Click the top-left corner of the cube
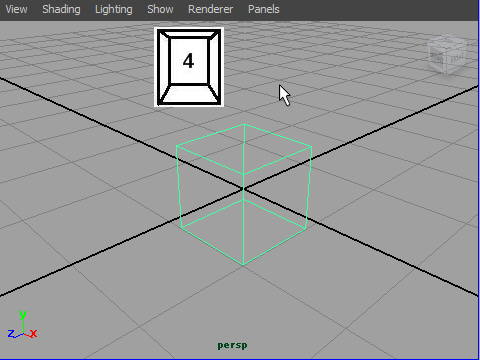The width and height of the screenshot is (480, 360). click(176, 146)
